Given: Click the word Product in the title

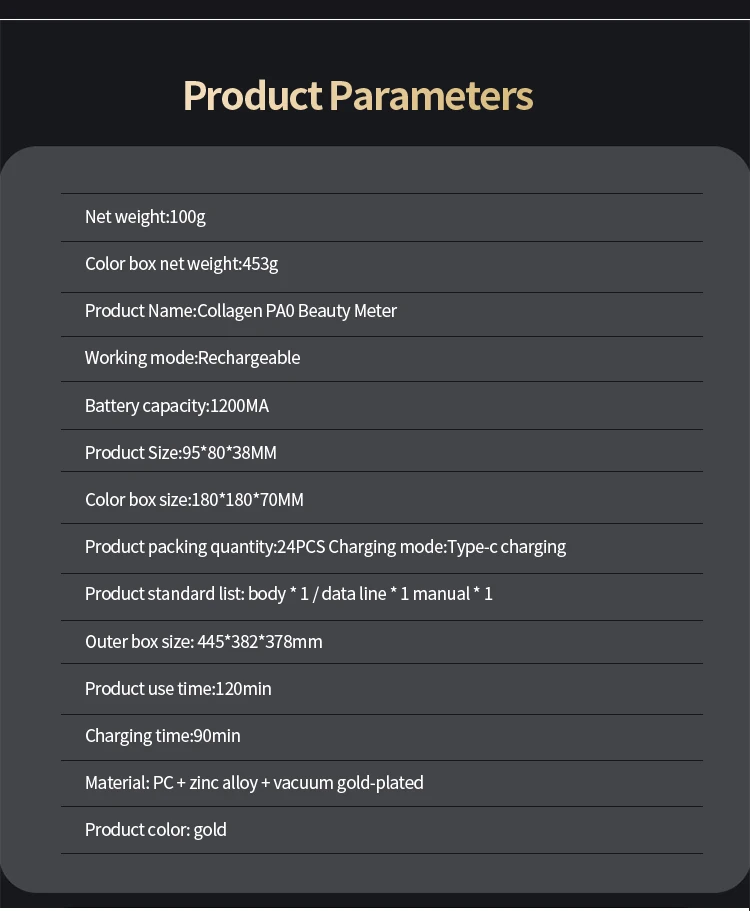Looking at the screenshot, I should [252, 96].
